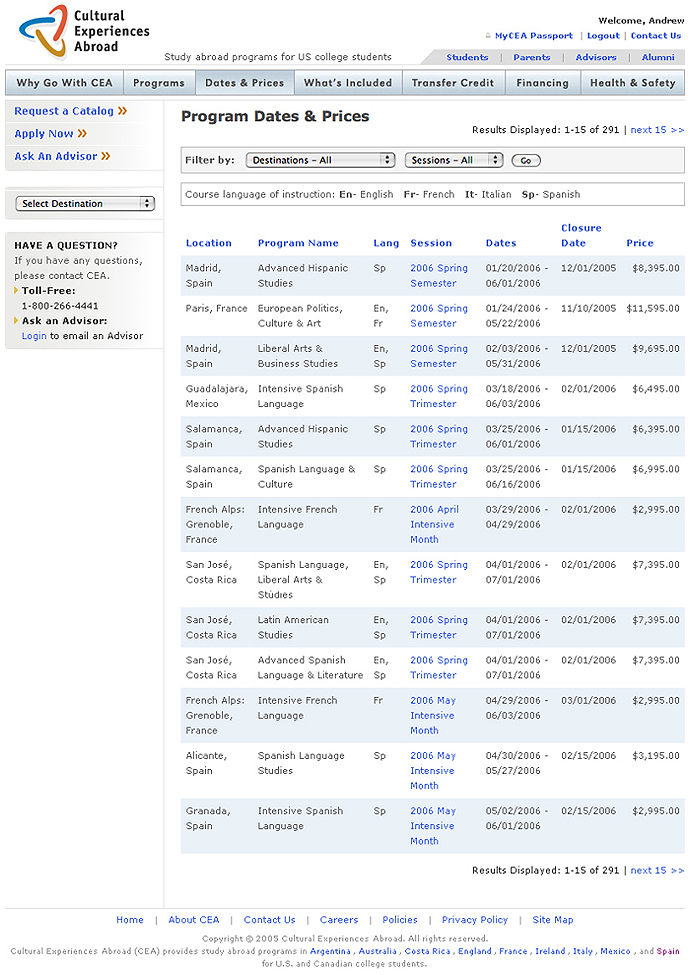This screenshot has height=975, width=690.
Task: Select the Students audience tab
Action: coord(467,57)
